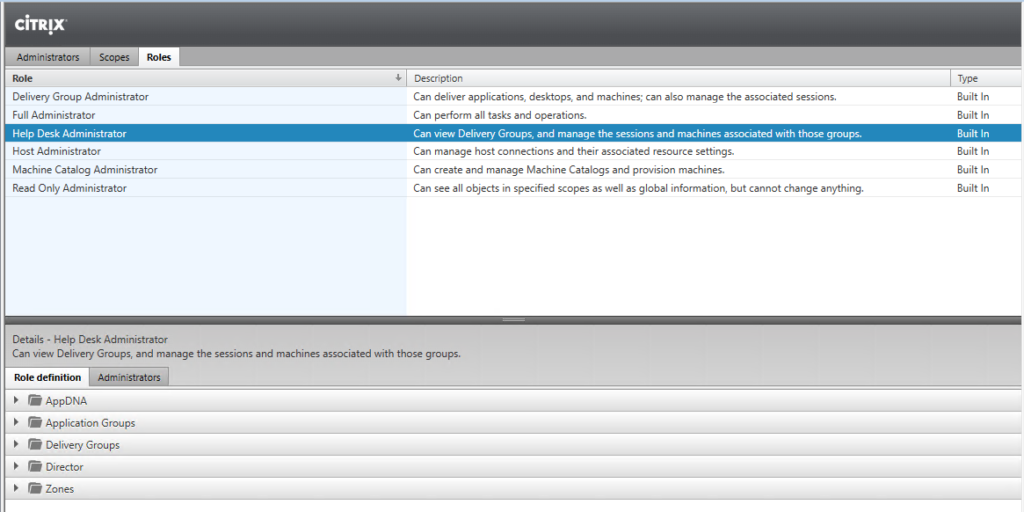
Task: Switch to the Scopes tab
Action: coord(114,57)
